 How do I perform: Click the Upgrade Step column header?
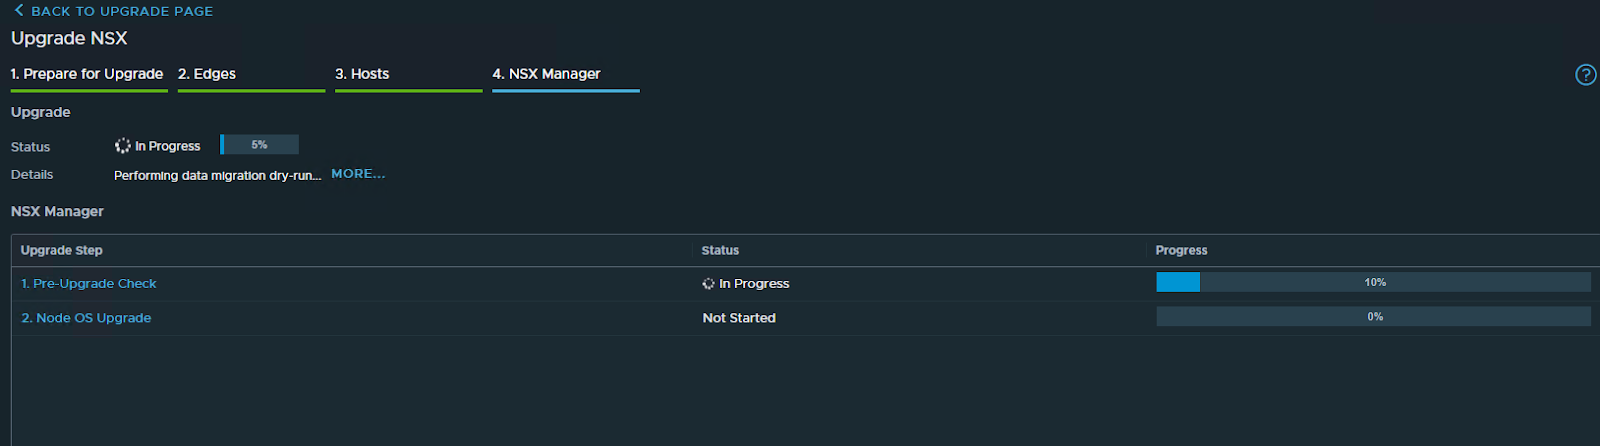(x=62, y=250)
